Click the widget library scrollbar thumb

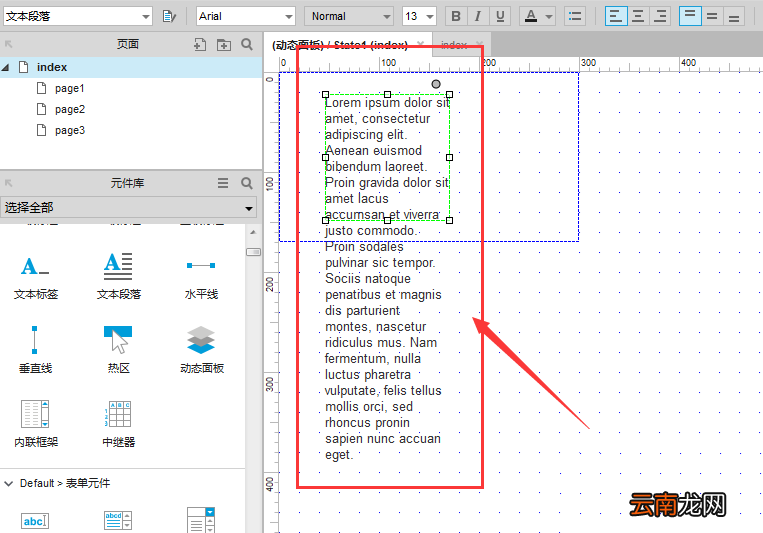[x=253, y=252]
